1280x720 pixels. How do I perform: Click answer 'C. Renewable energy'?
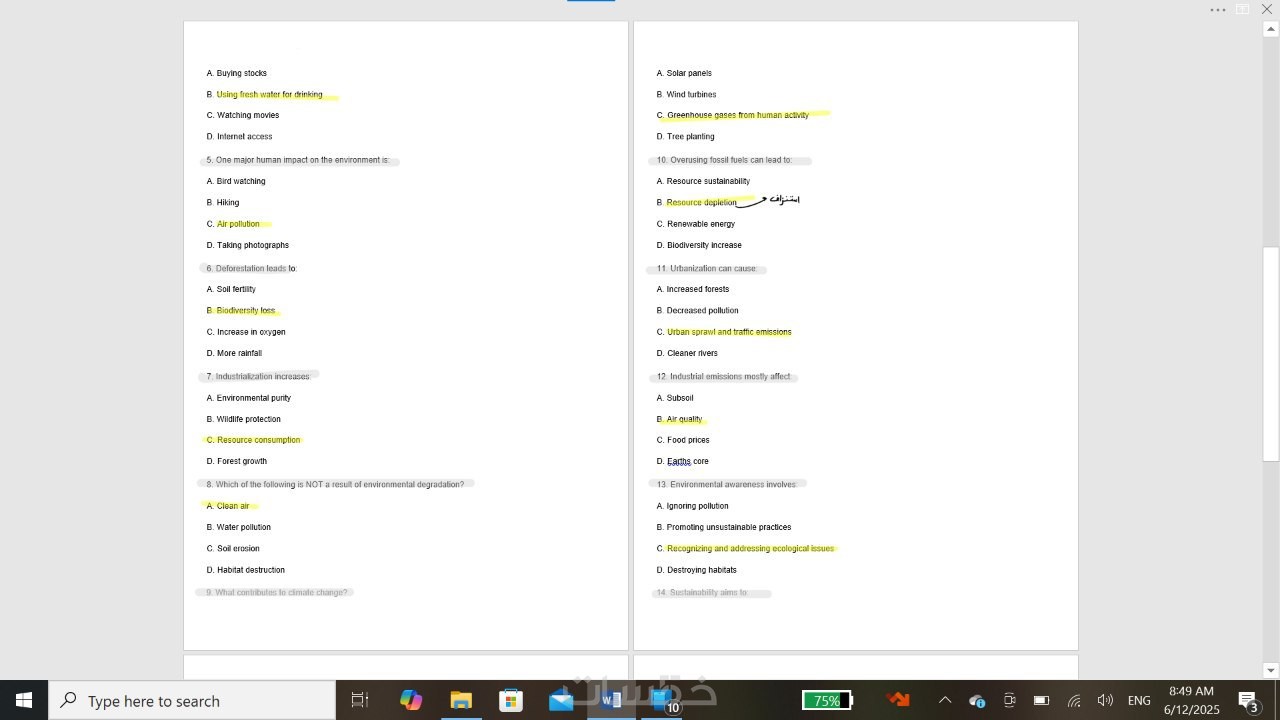coord(696,224)
